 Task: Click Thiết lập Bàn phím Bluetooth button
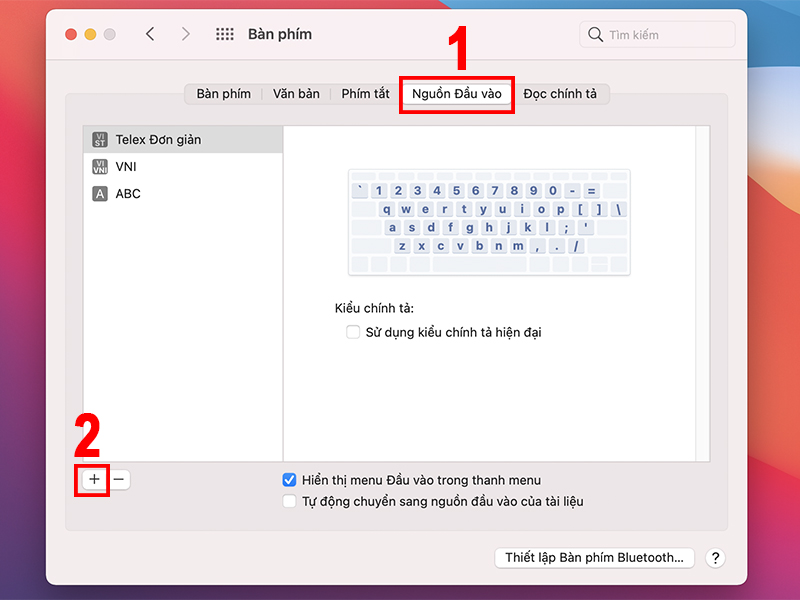(594, 558)
